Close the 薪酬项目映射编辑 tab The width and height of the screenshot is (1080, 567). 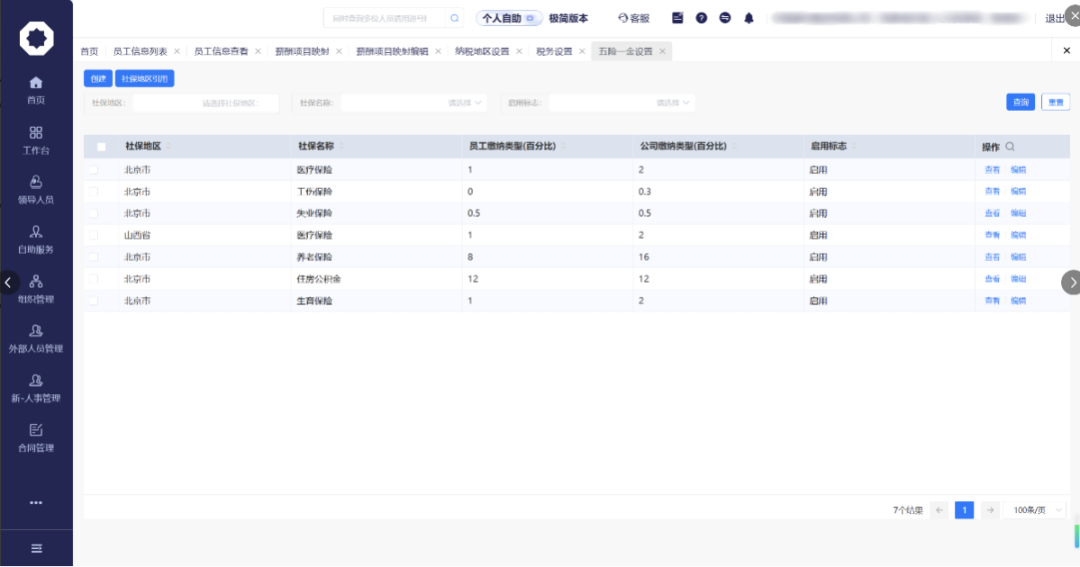(438, 51)
